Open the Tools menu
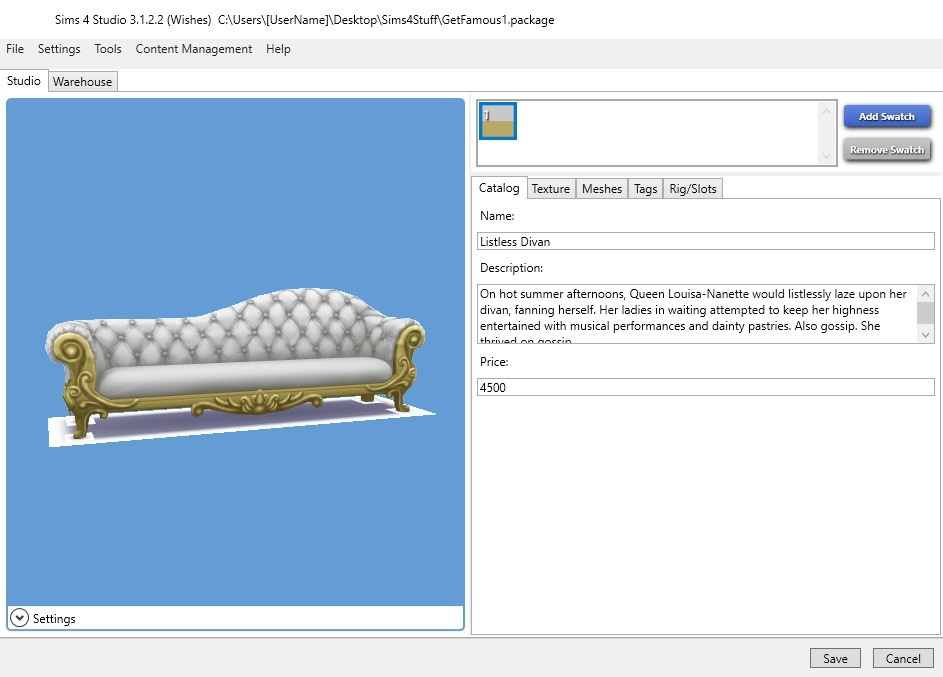This screenshot has height=677, width=943. tap(108, 49)
